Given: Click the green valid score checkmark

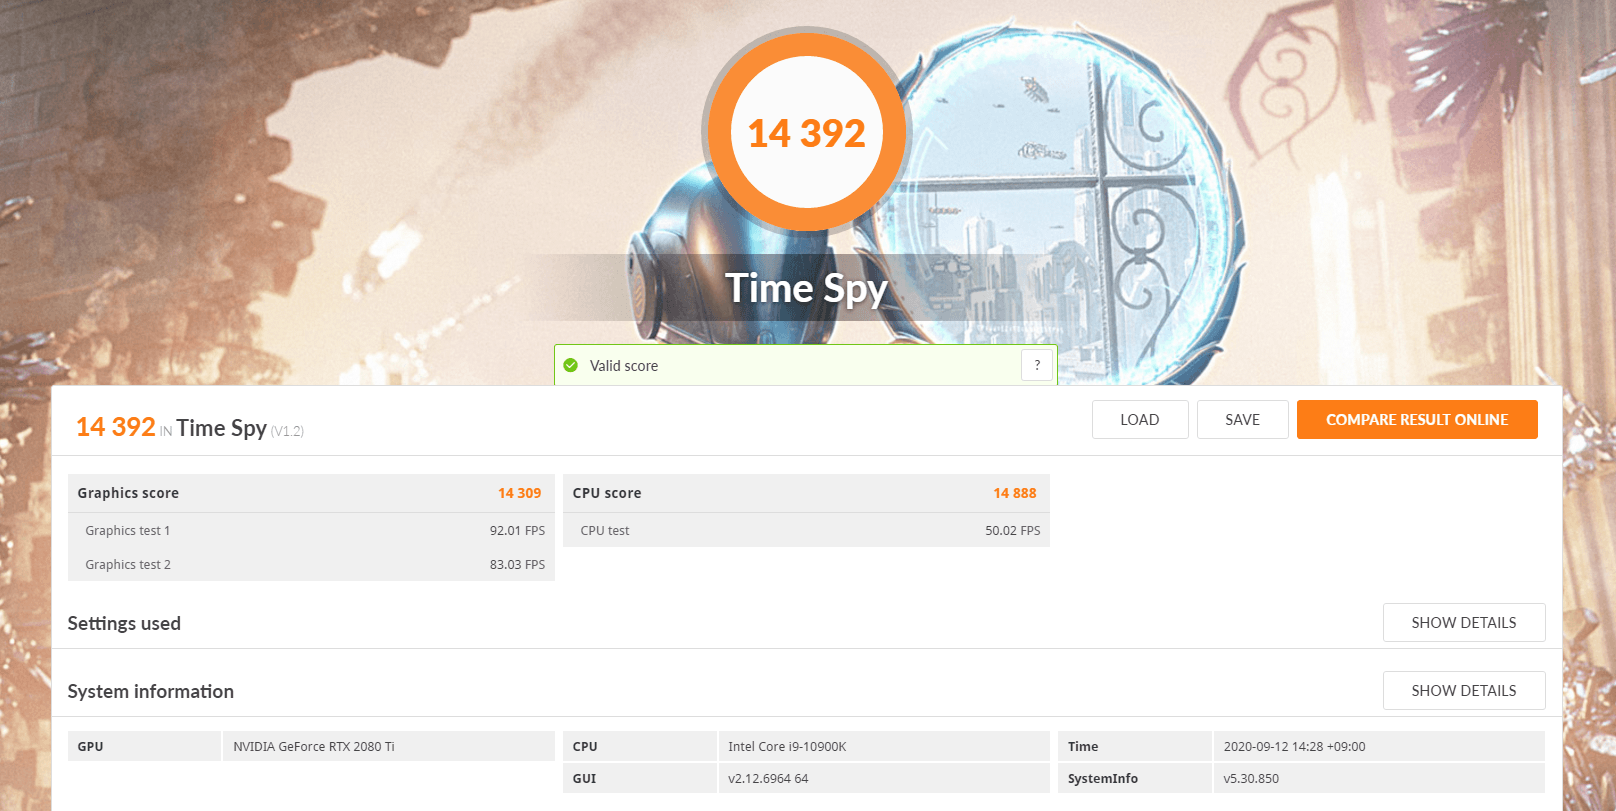Looking at the screenshot, I should coord(571,365).
